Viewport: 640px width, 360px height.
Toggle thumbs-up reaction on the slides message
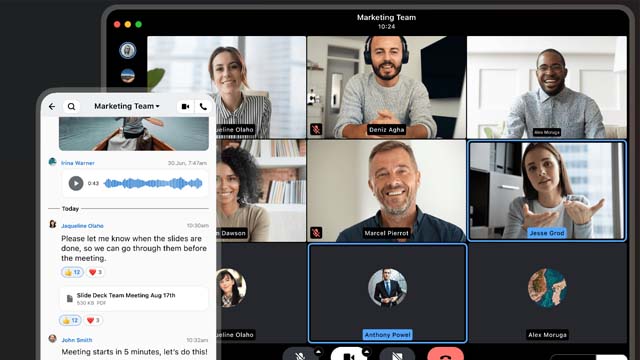point(72,272)
